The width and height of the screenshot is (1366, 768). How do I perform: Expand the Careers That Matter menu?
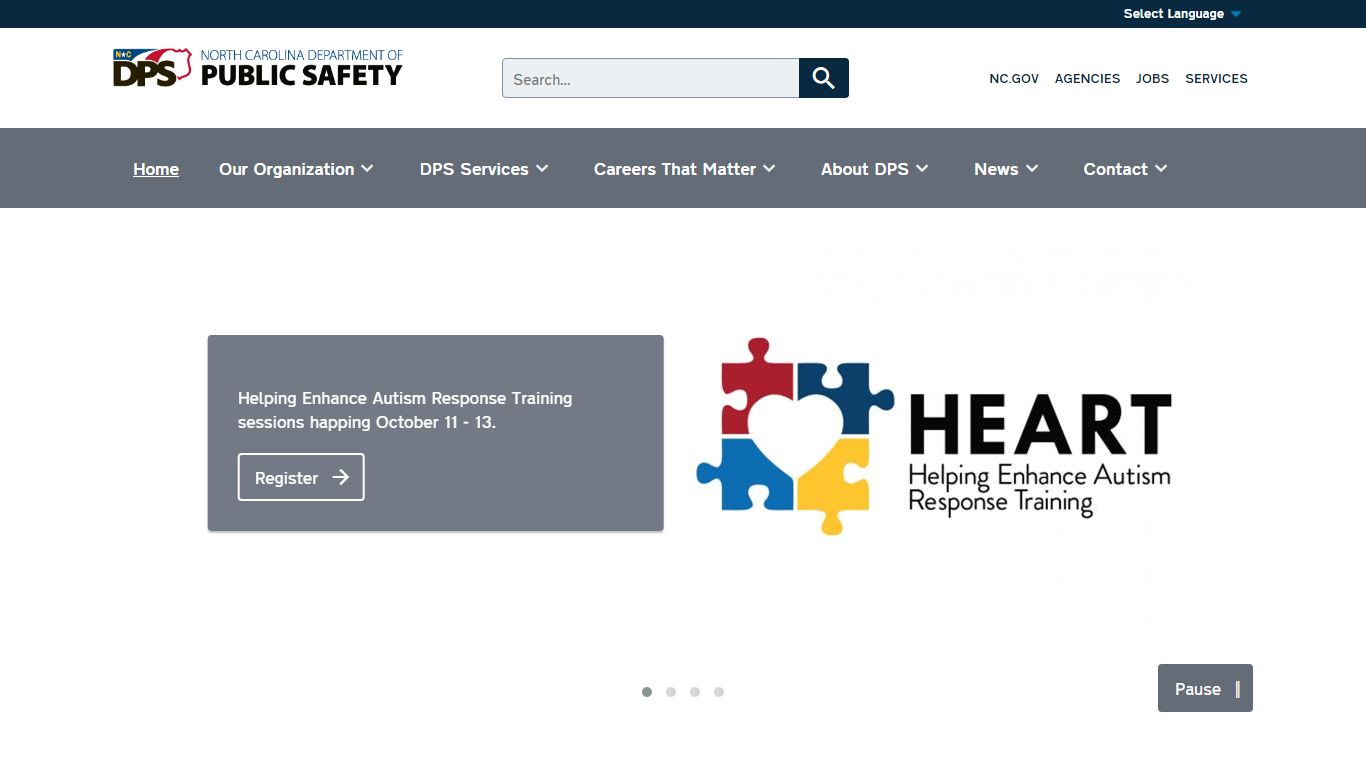(x=685, y=169)
